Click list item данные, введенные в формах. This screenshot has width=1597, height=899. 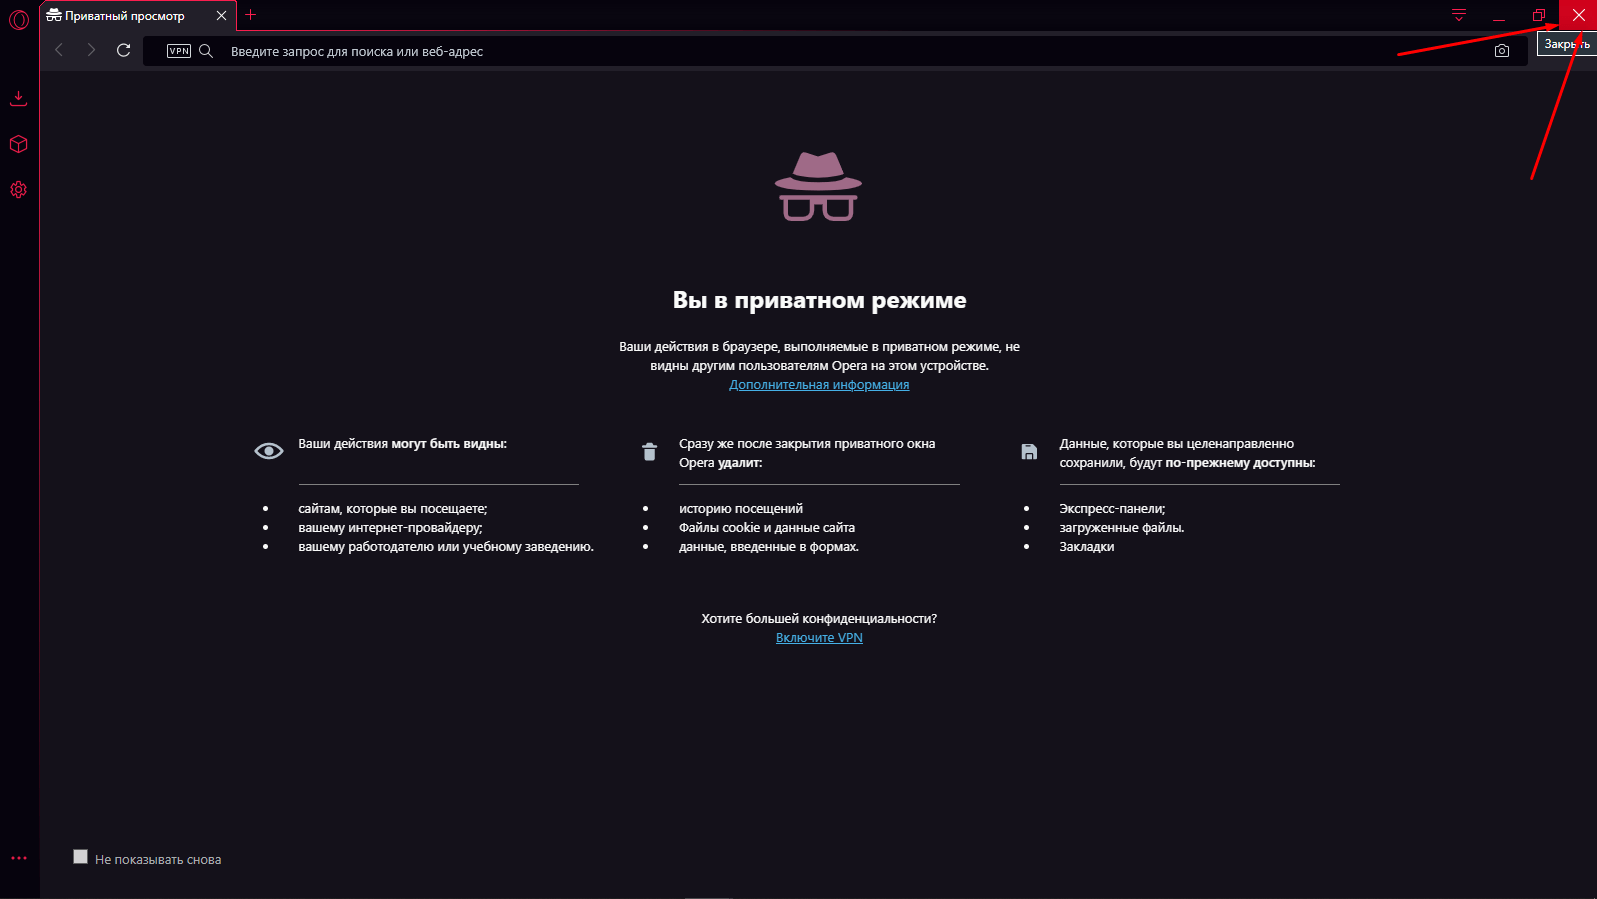(769, 547)
